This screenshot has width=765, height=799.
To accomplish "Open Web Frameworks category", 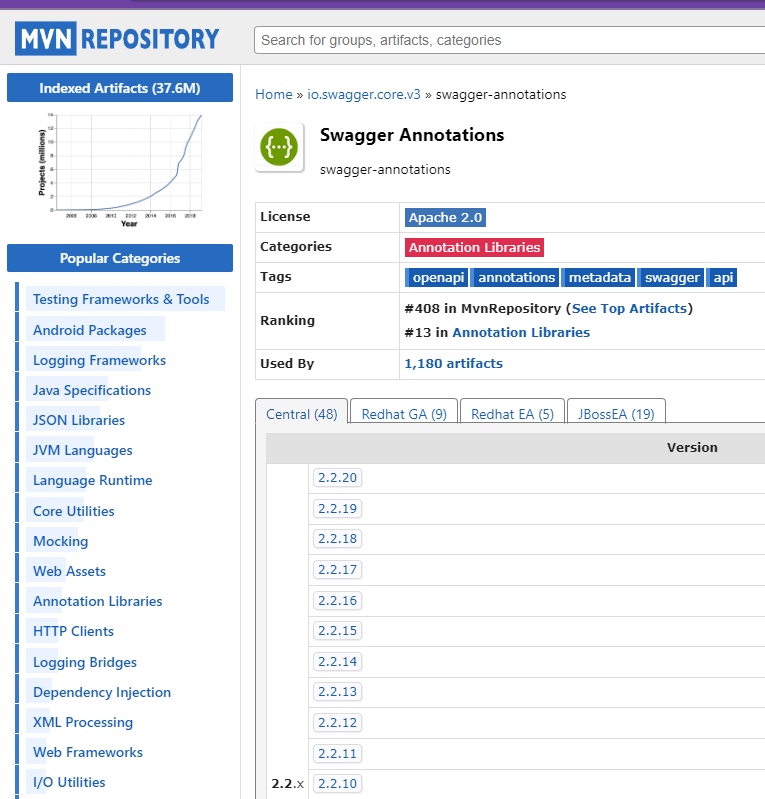I will (88, 753).
